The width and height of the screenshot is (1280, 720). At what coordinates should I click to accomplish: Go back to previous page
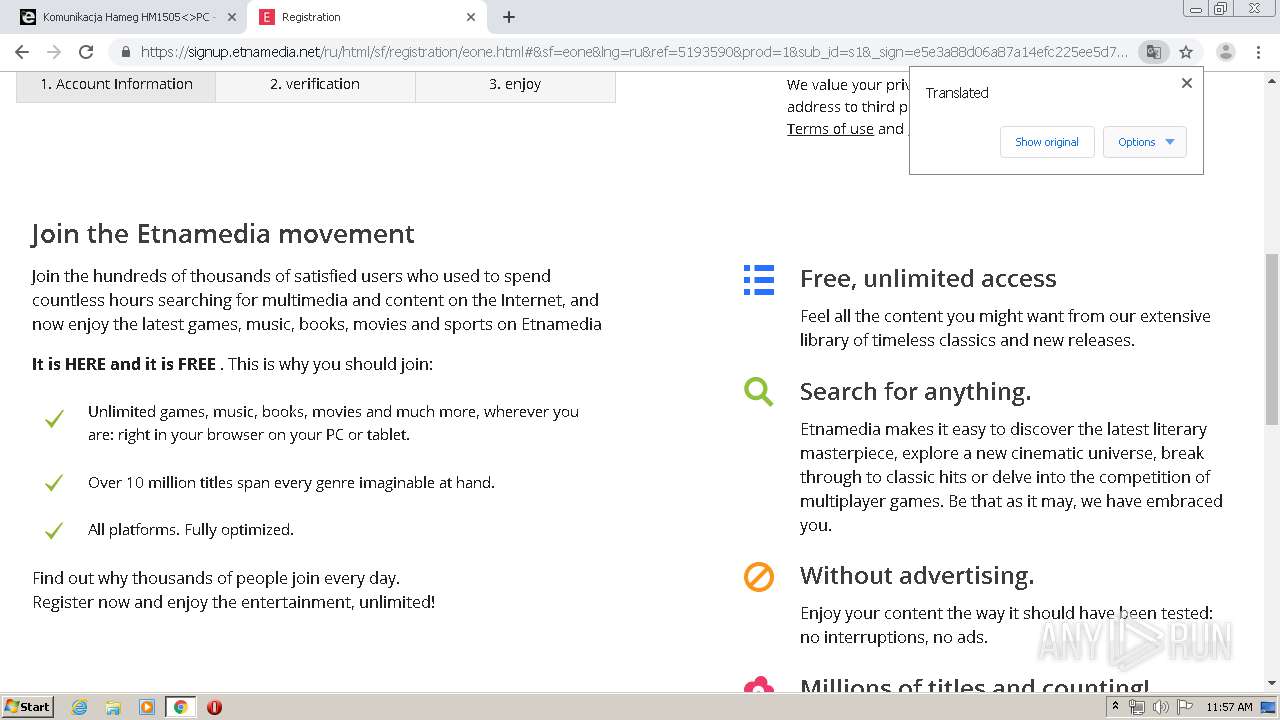click(22, 52)
